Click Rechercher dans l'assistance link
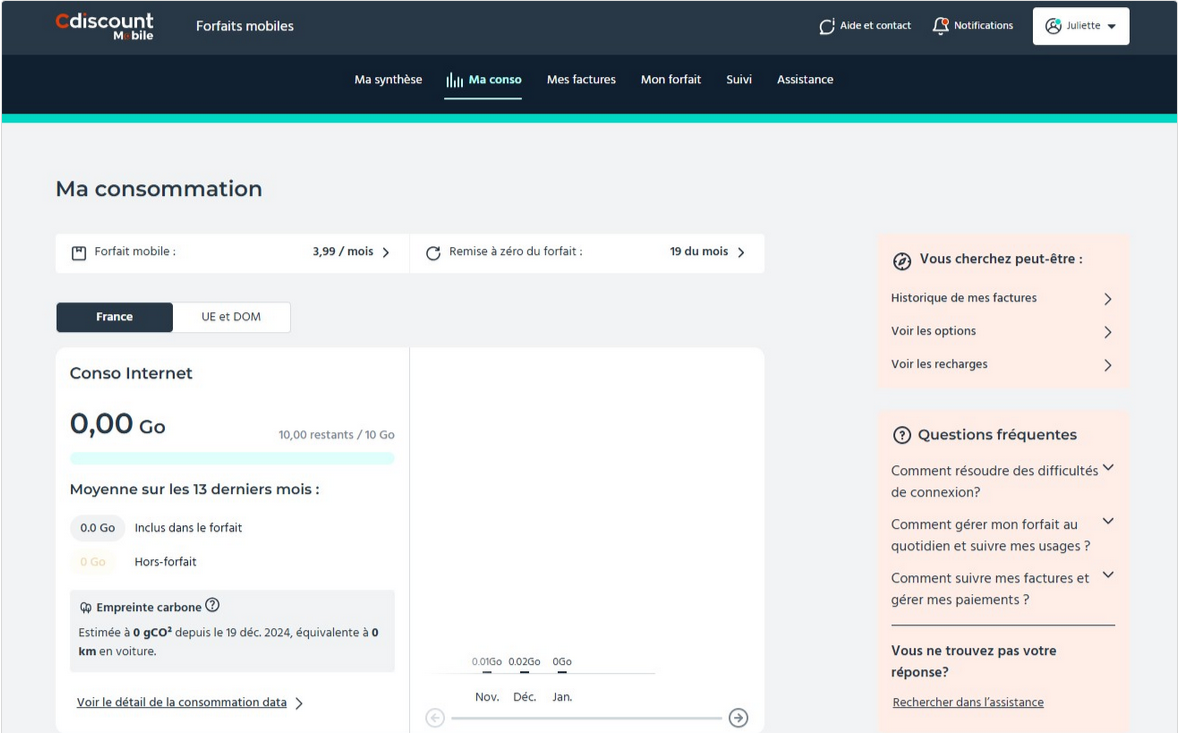This screenshot has width=1178, height=733. click(x=967, y=703)
